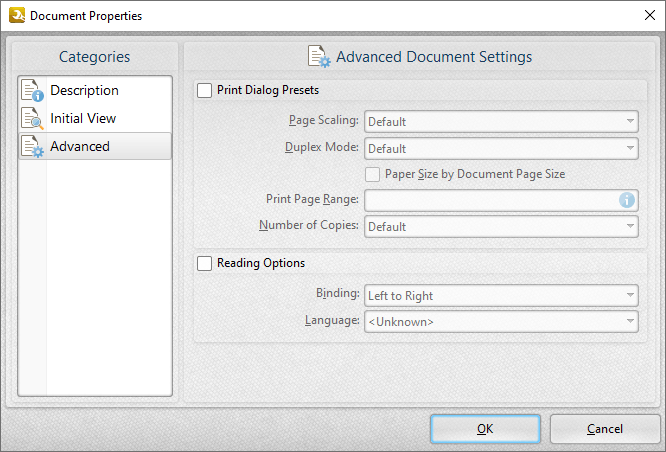Screen dimensions: 666x452
Task: Click the Reading Options label text
Action: [x=261, y=263]
